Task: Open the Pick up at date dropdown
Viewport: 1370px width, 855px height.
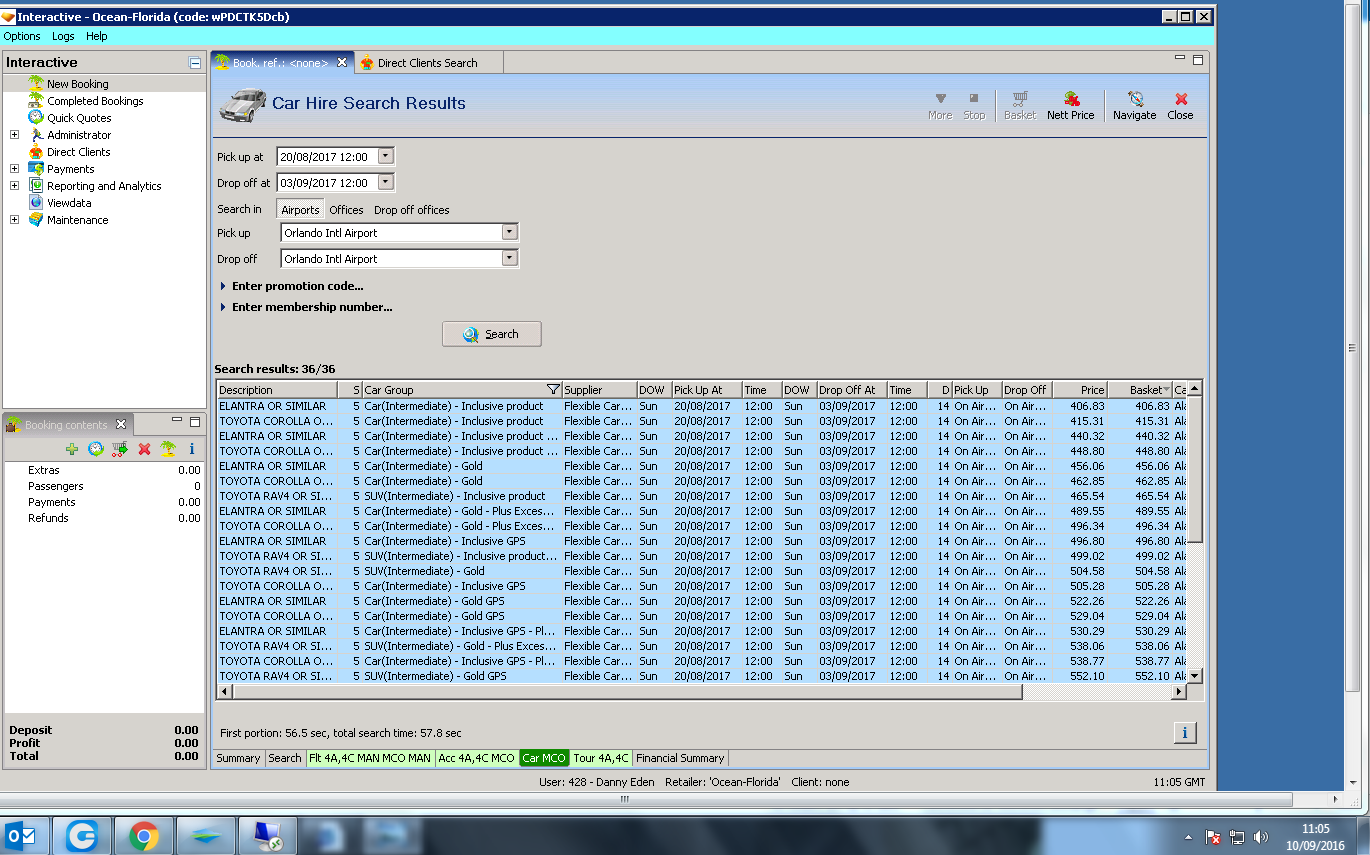Action: click(x=386, y=157)
